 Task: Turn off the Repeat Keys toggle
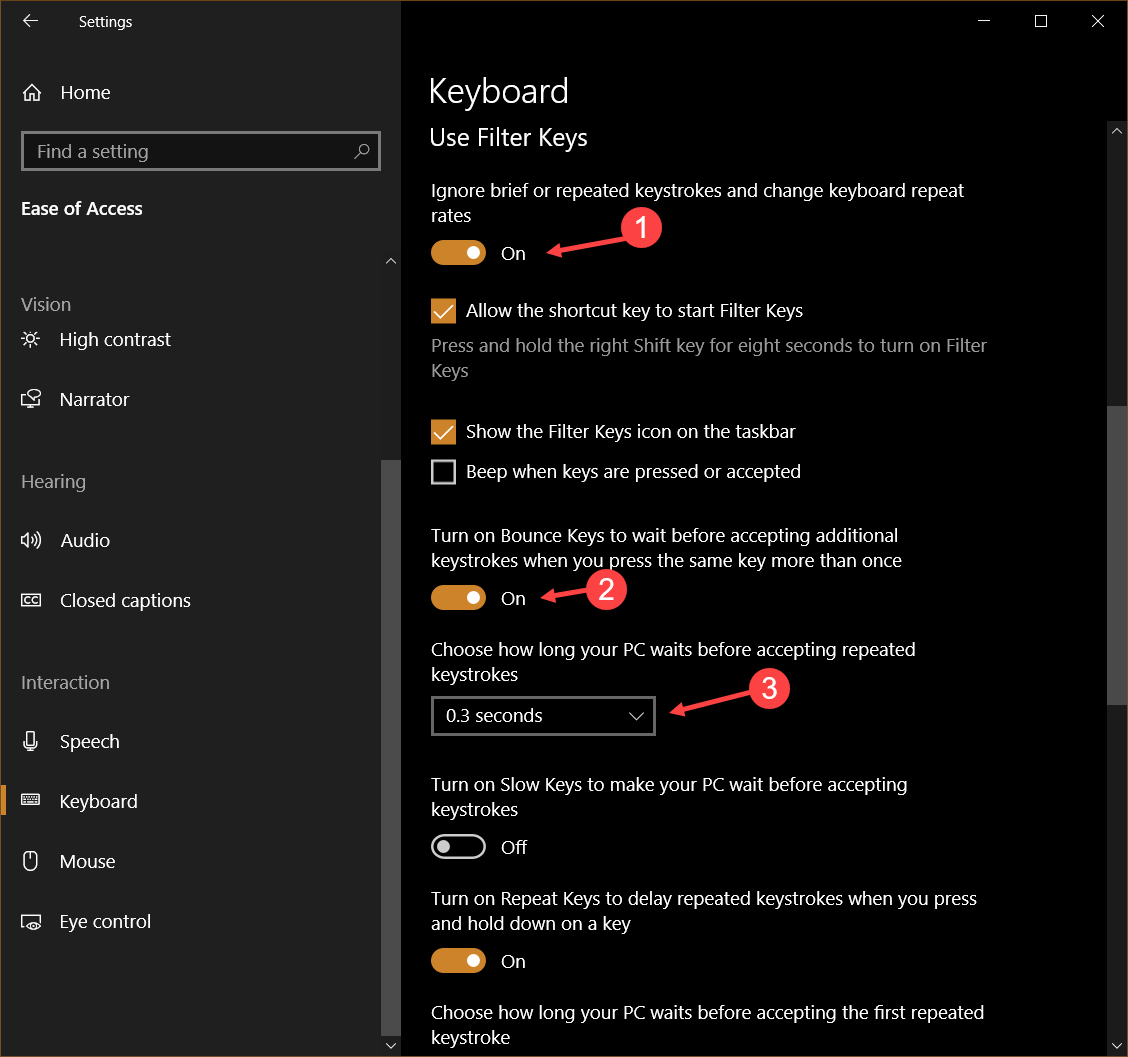pos(458,961)
